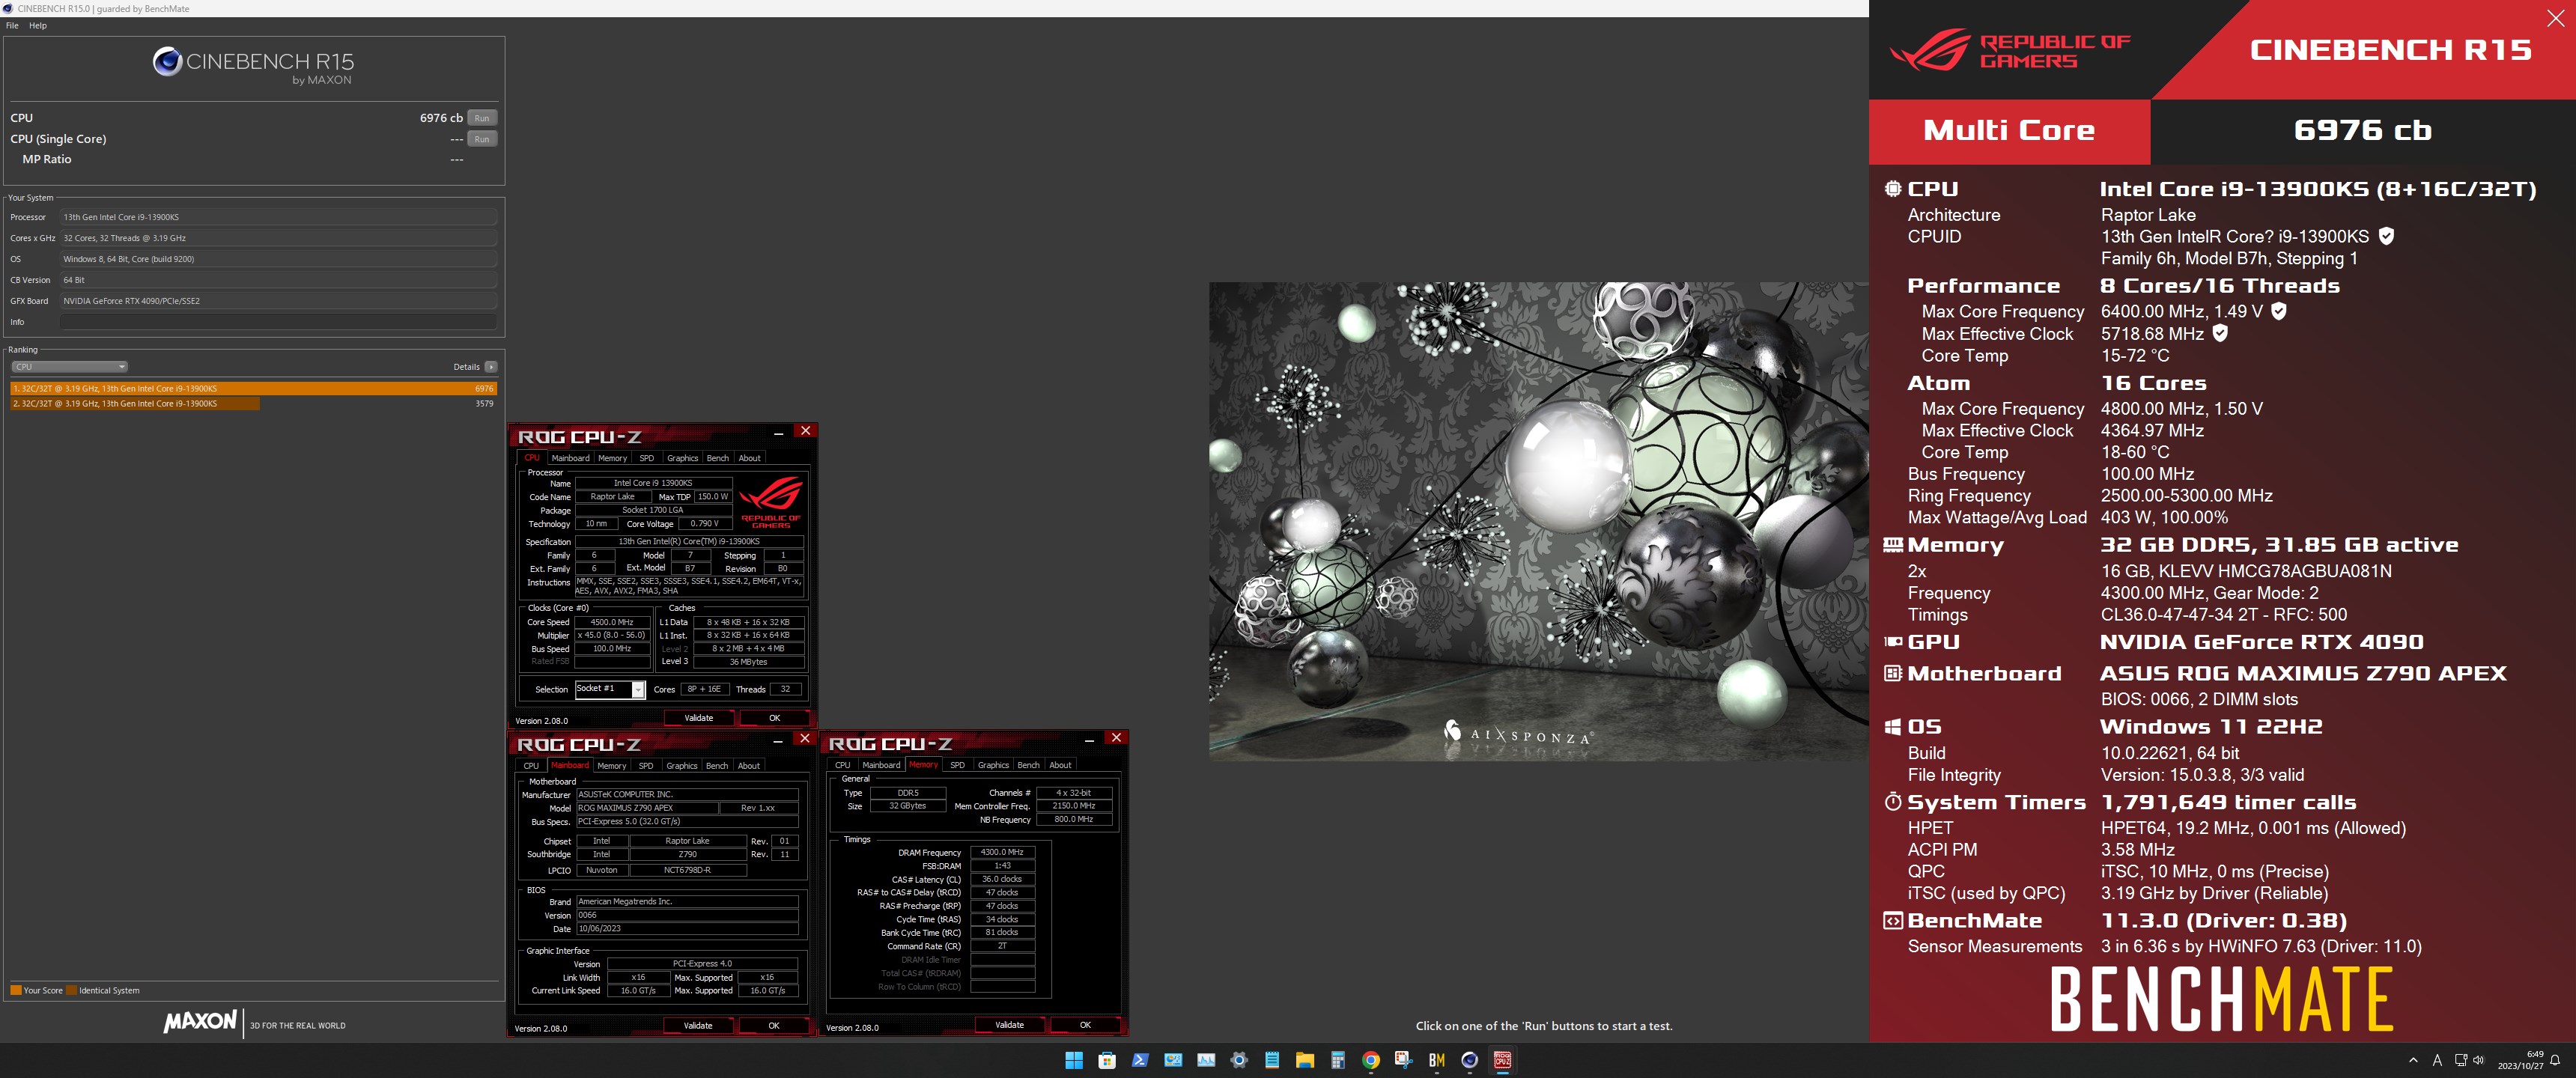This screenshot has height=1078, width=2576.
Task: Switch to Google Chrome in taskbar
Action: [x=1371, y=1060]
